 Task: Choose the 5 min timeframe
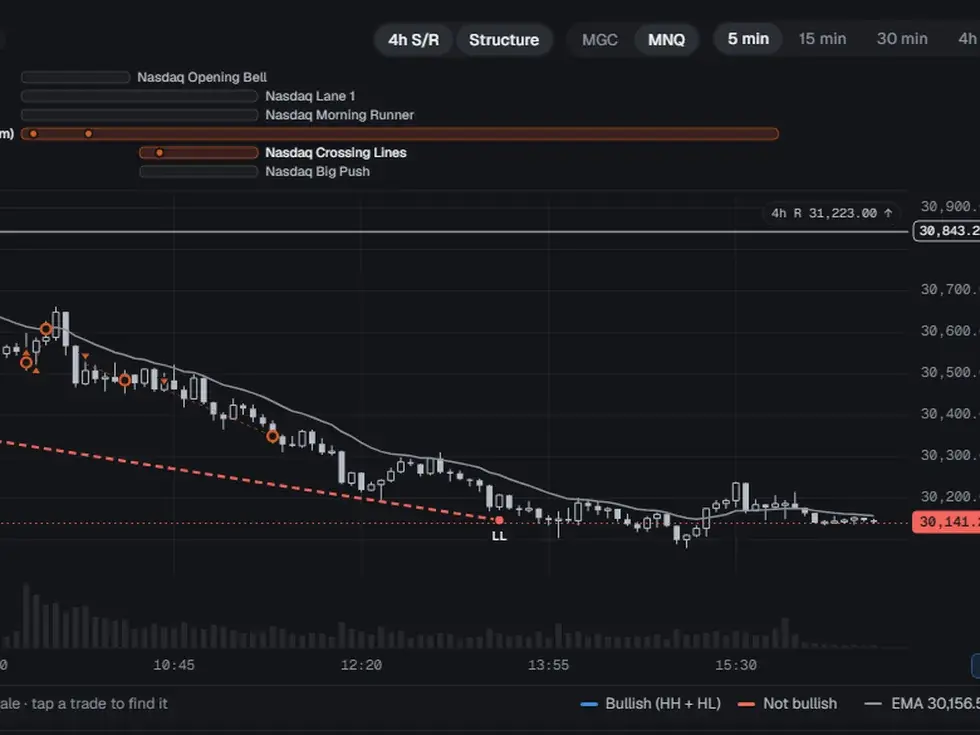(748, 39)
